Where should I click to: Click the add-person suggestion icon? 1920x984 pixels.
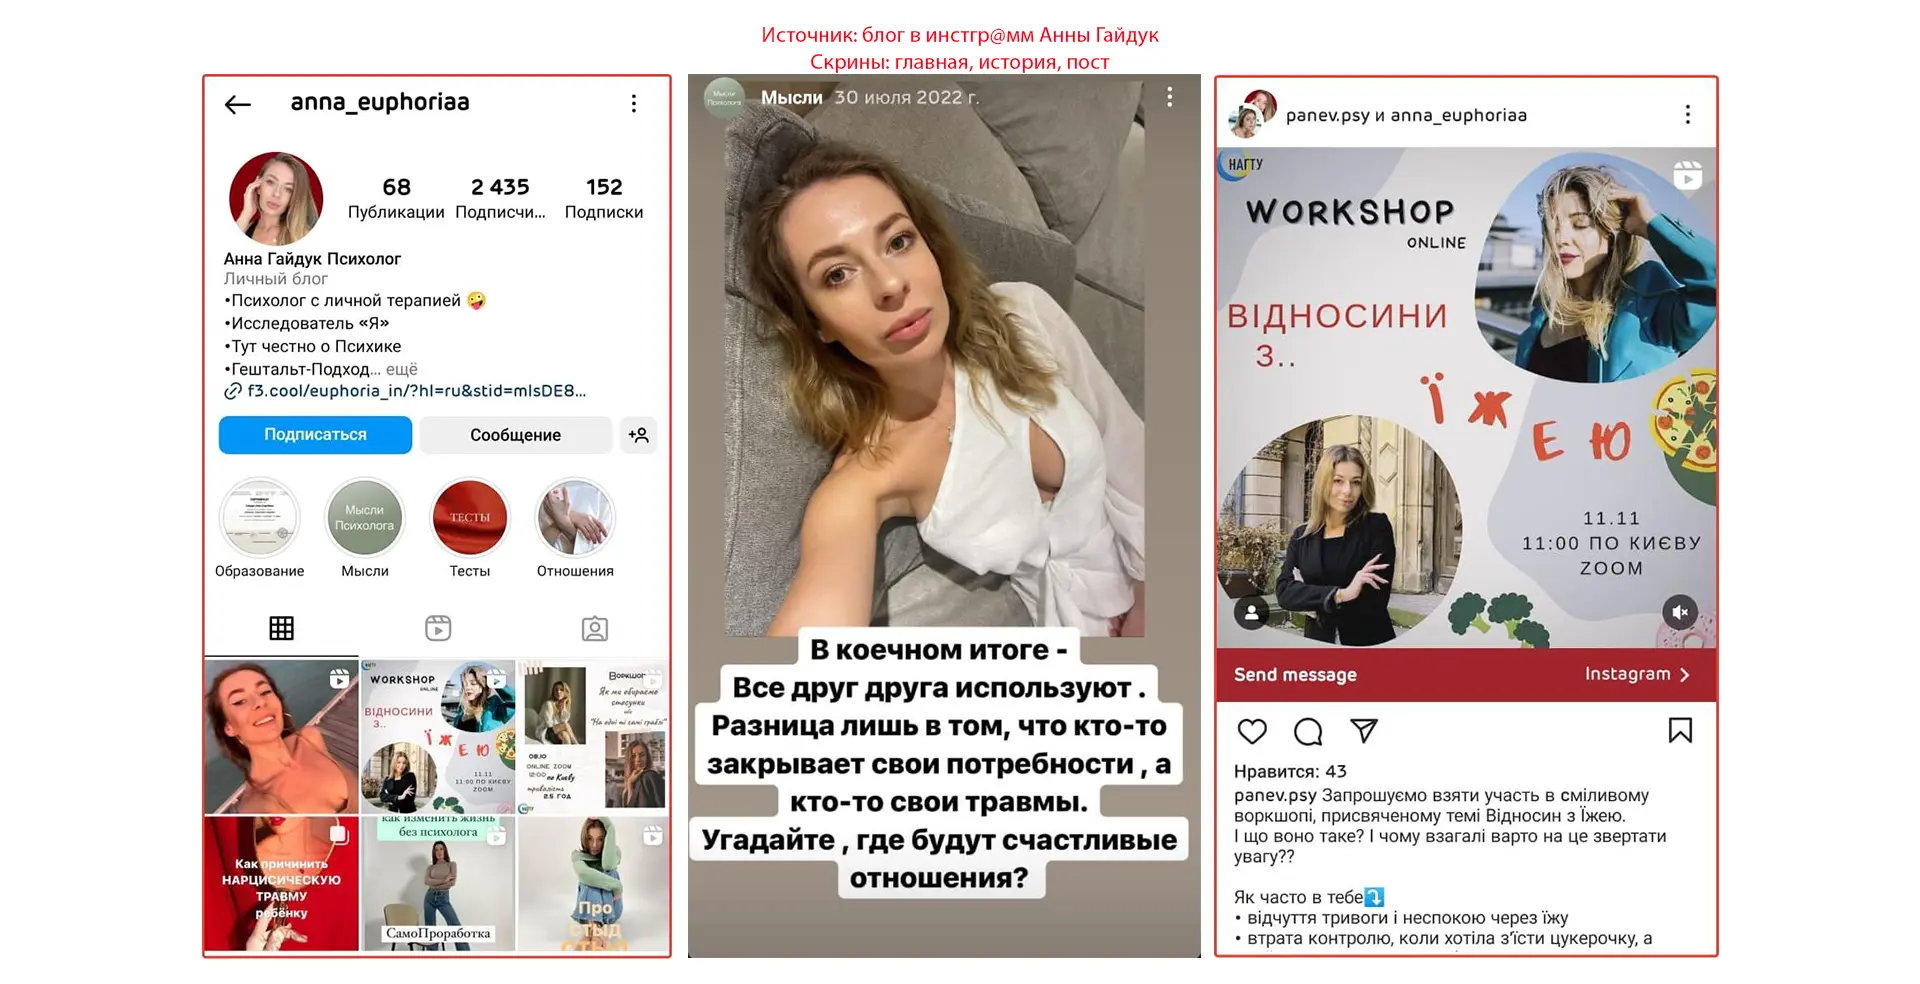pos(639,435)
